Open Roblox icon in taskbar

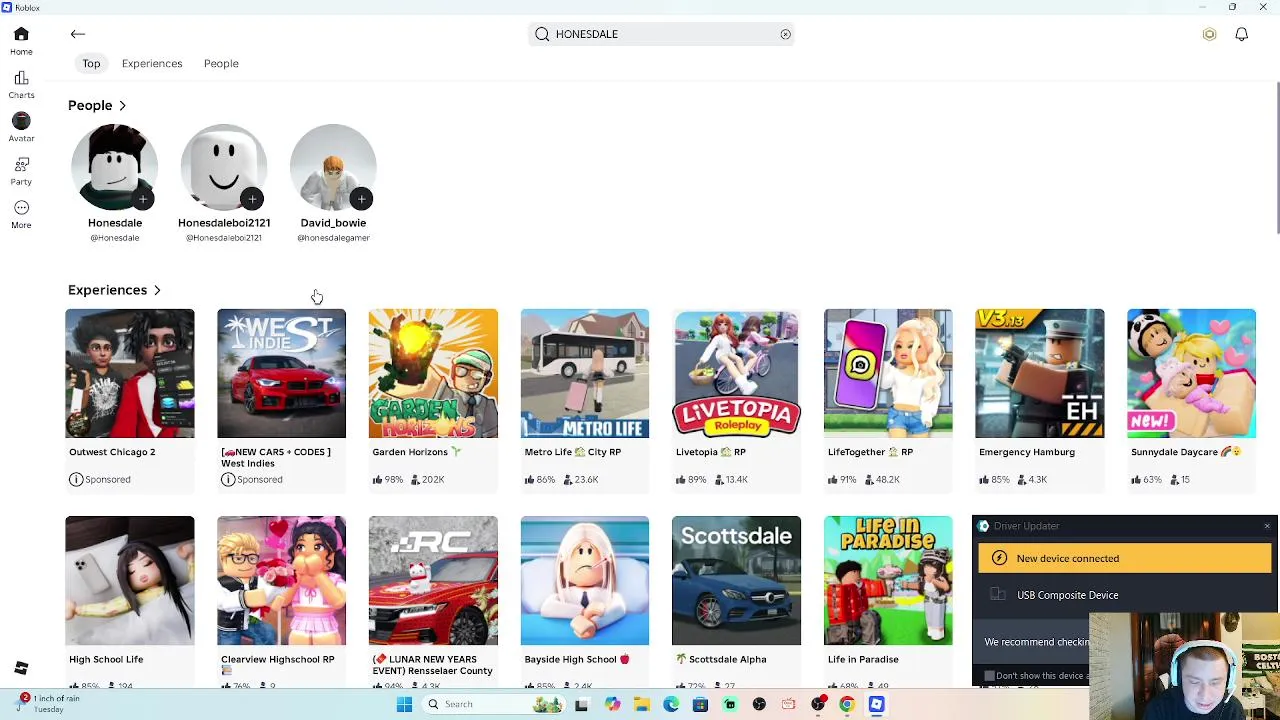(876, 704)
